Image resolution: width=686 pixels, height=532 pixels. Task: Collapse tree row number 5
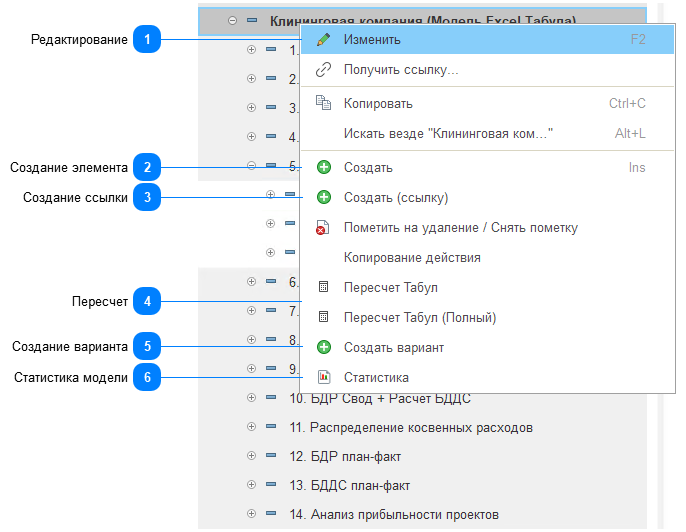point(251,165)
